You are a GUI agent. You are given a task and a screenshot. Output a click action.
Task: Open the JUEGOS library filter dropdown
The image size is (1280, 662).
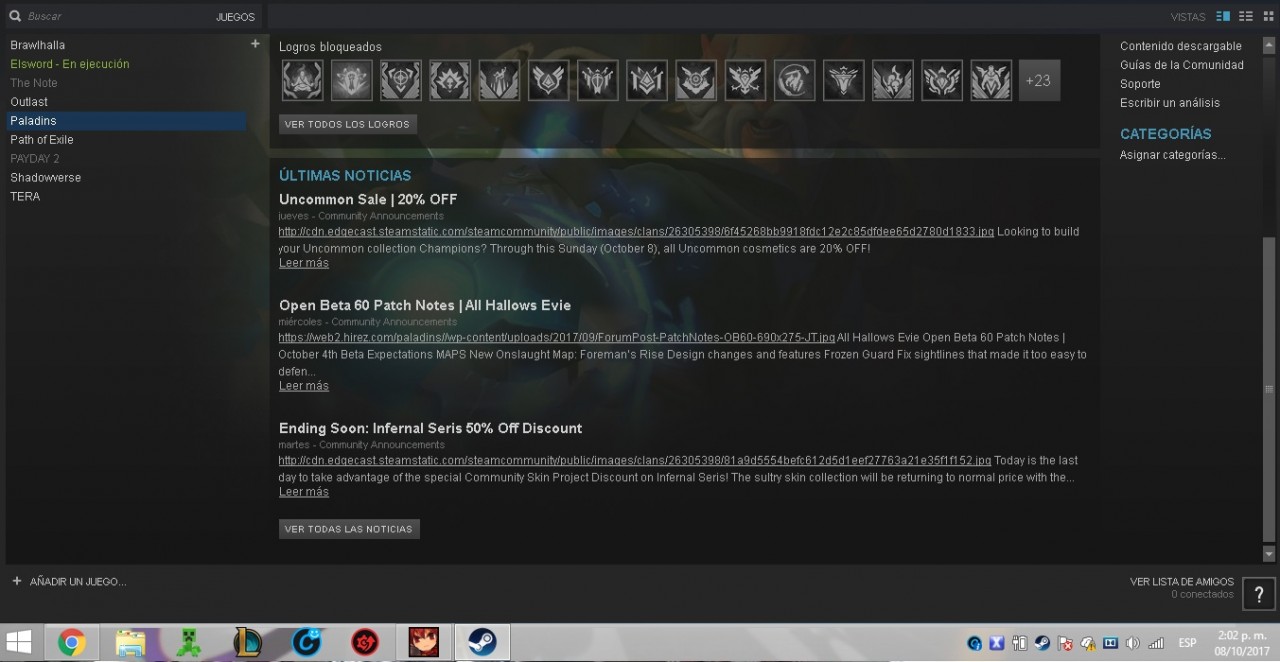235,17
